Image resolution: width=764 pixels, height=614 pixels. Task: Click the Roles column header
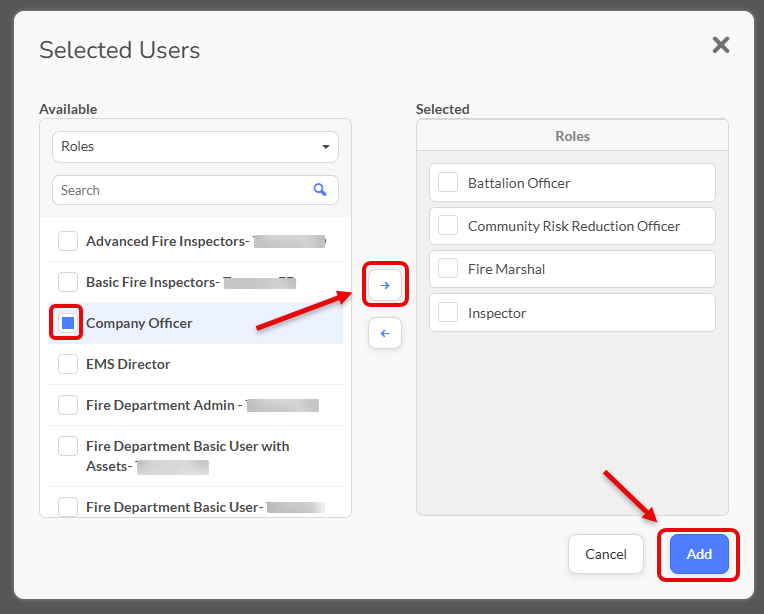(x=572, y=136)
